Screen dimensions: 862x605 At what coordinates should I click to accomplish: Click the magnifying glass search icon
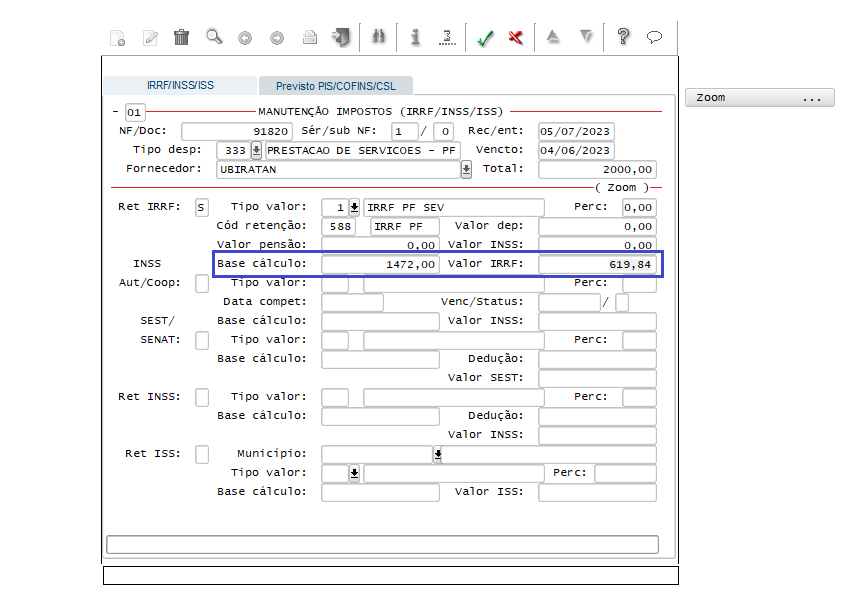pyautogui.click(x=213, y=38)
